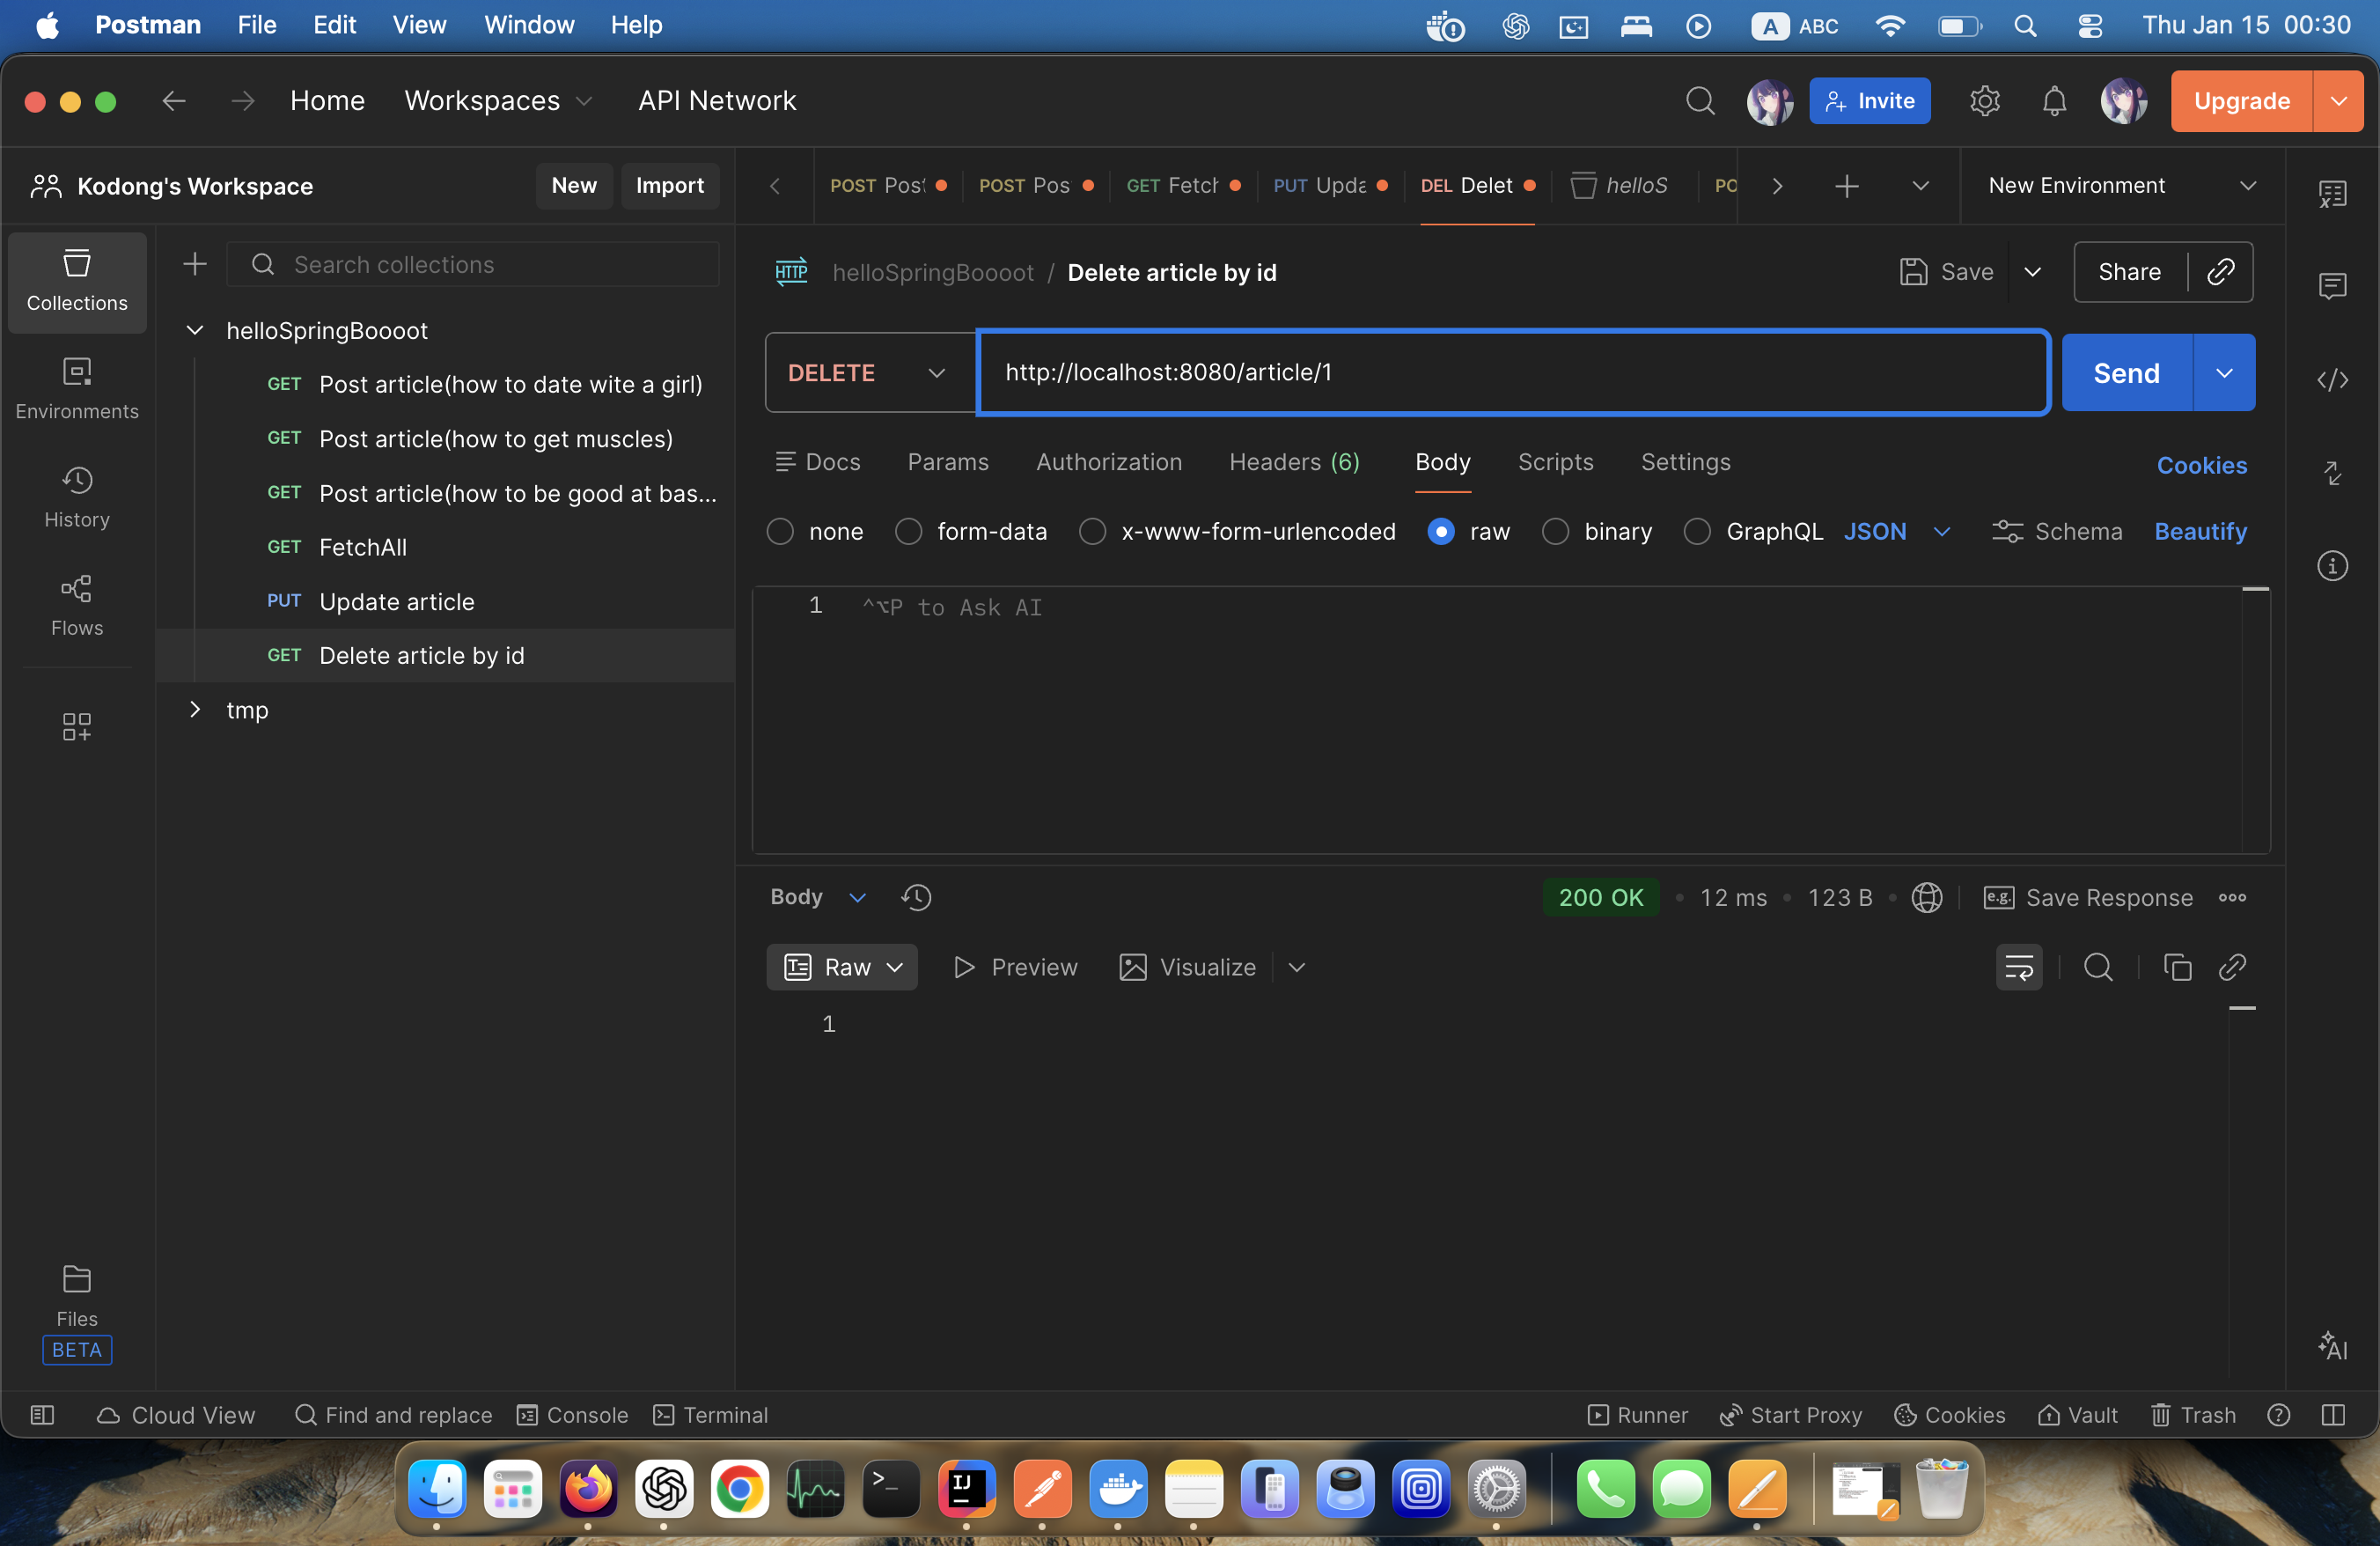Open the Authorization tab

[1108, 462]
